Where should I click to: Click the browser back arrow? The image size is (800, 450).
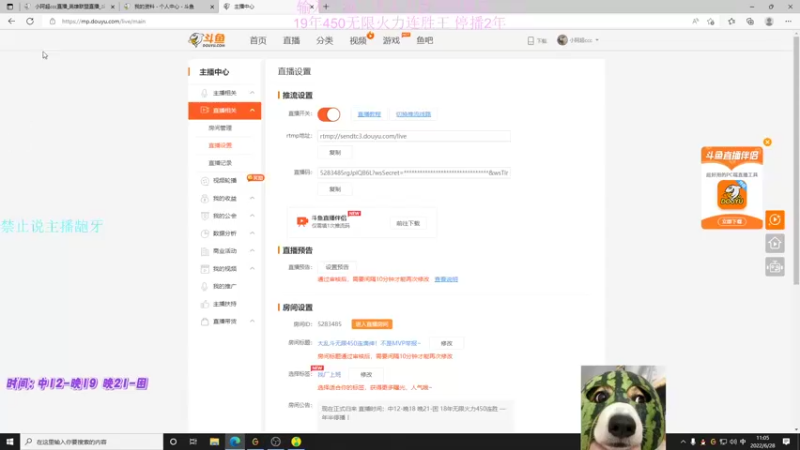11,21
